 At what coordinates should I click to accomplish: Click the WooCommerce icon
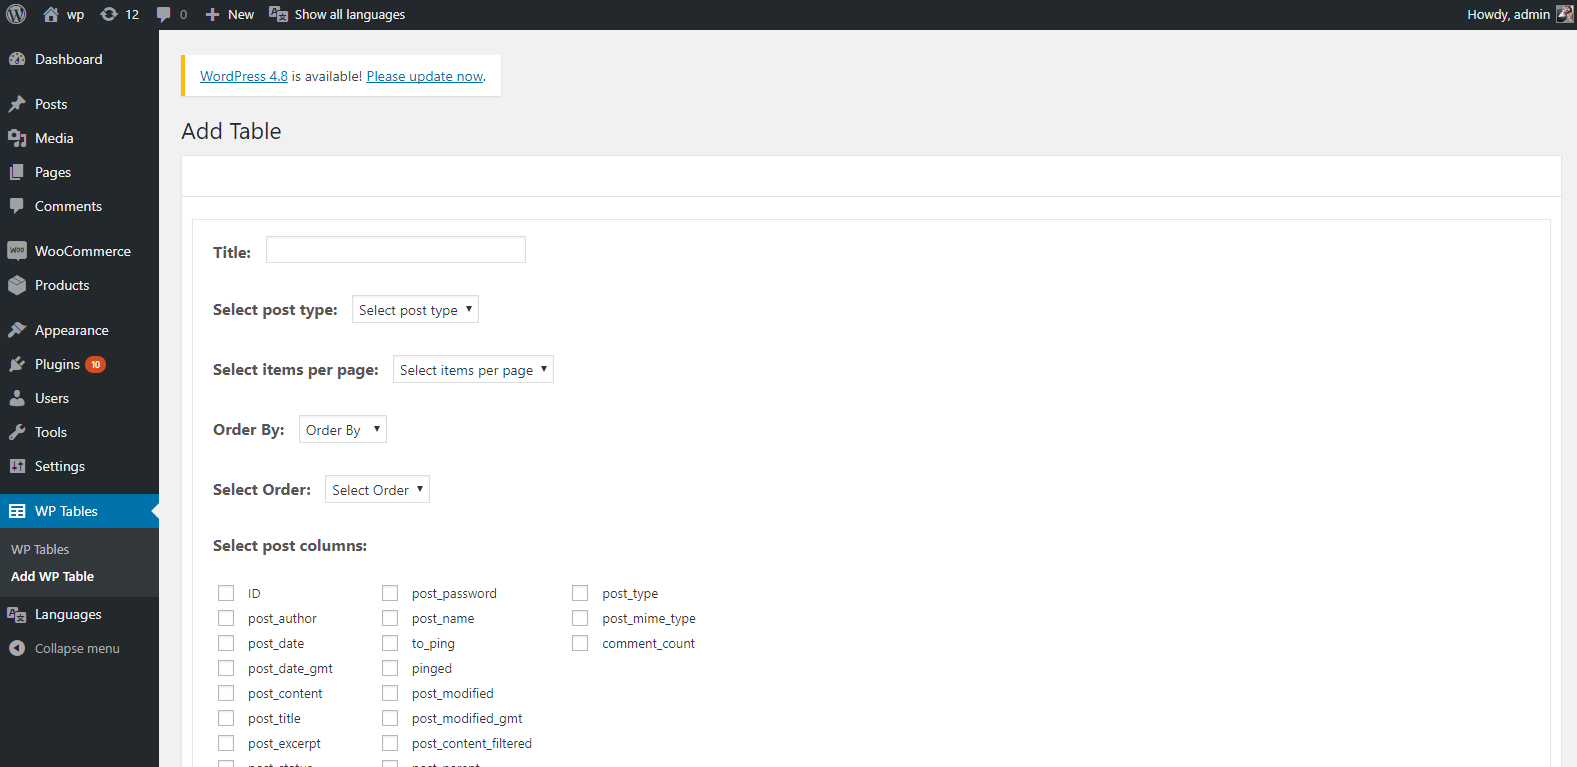(17, 251)
